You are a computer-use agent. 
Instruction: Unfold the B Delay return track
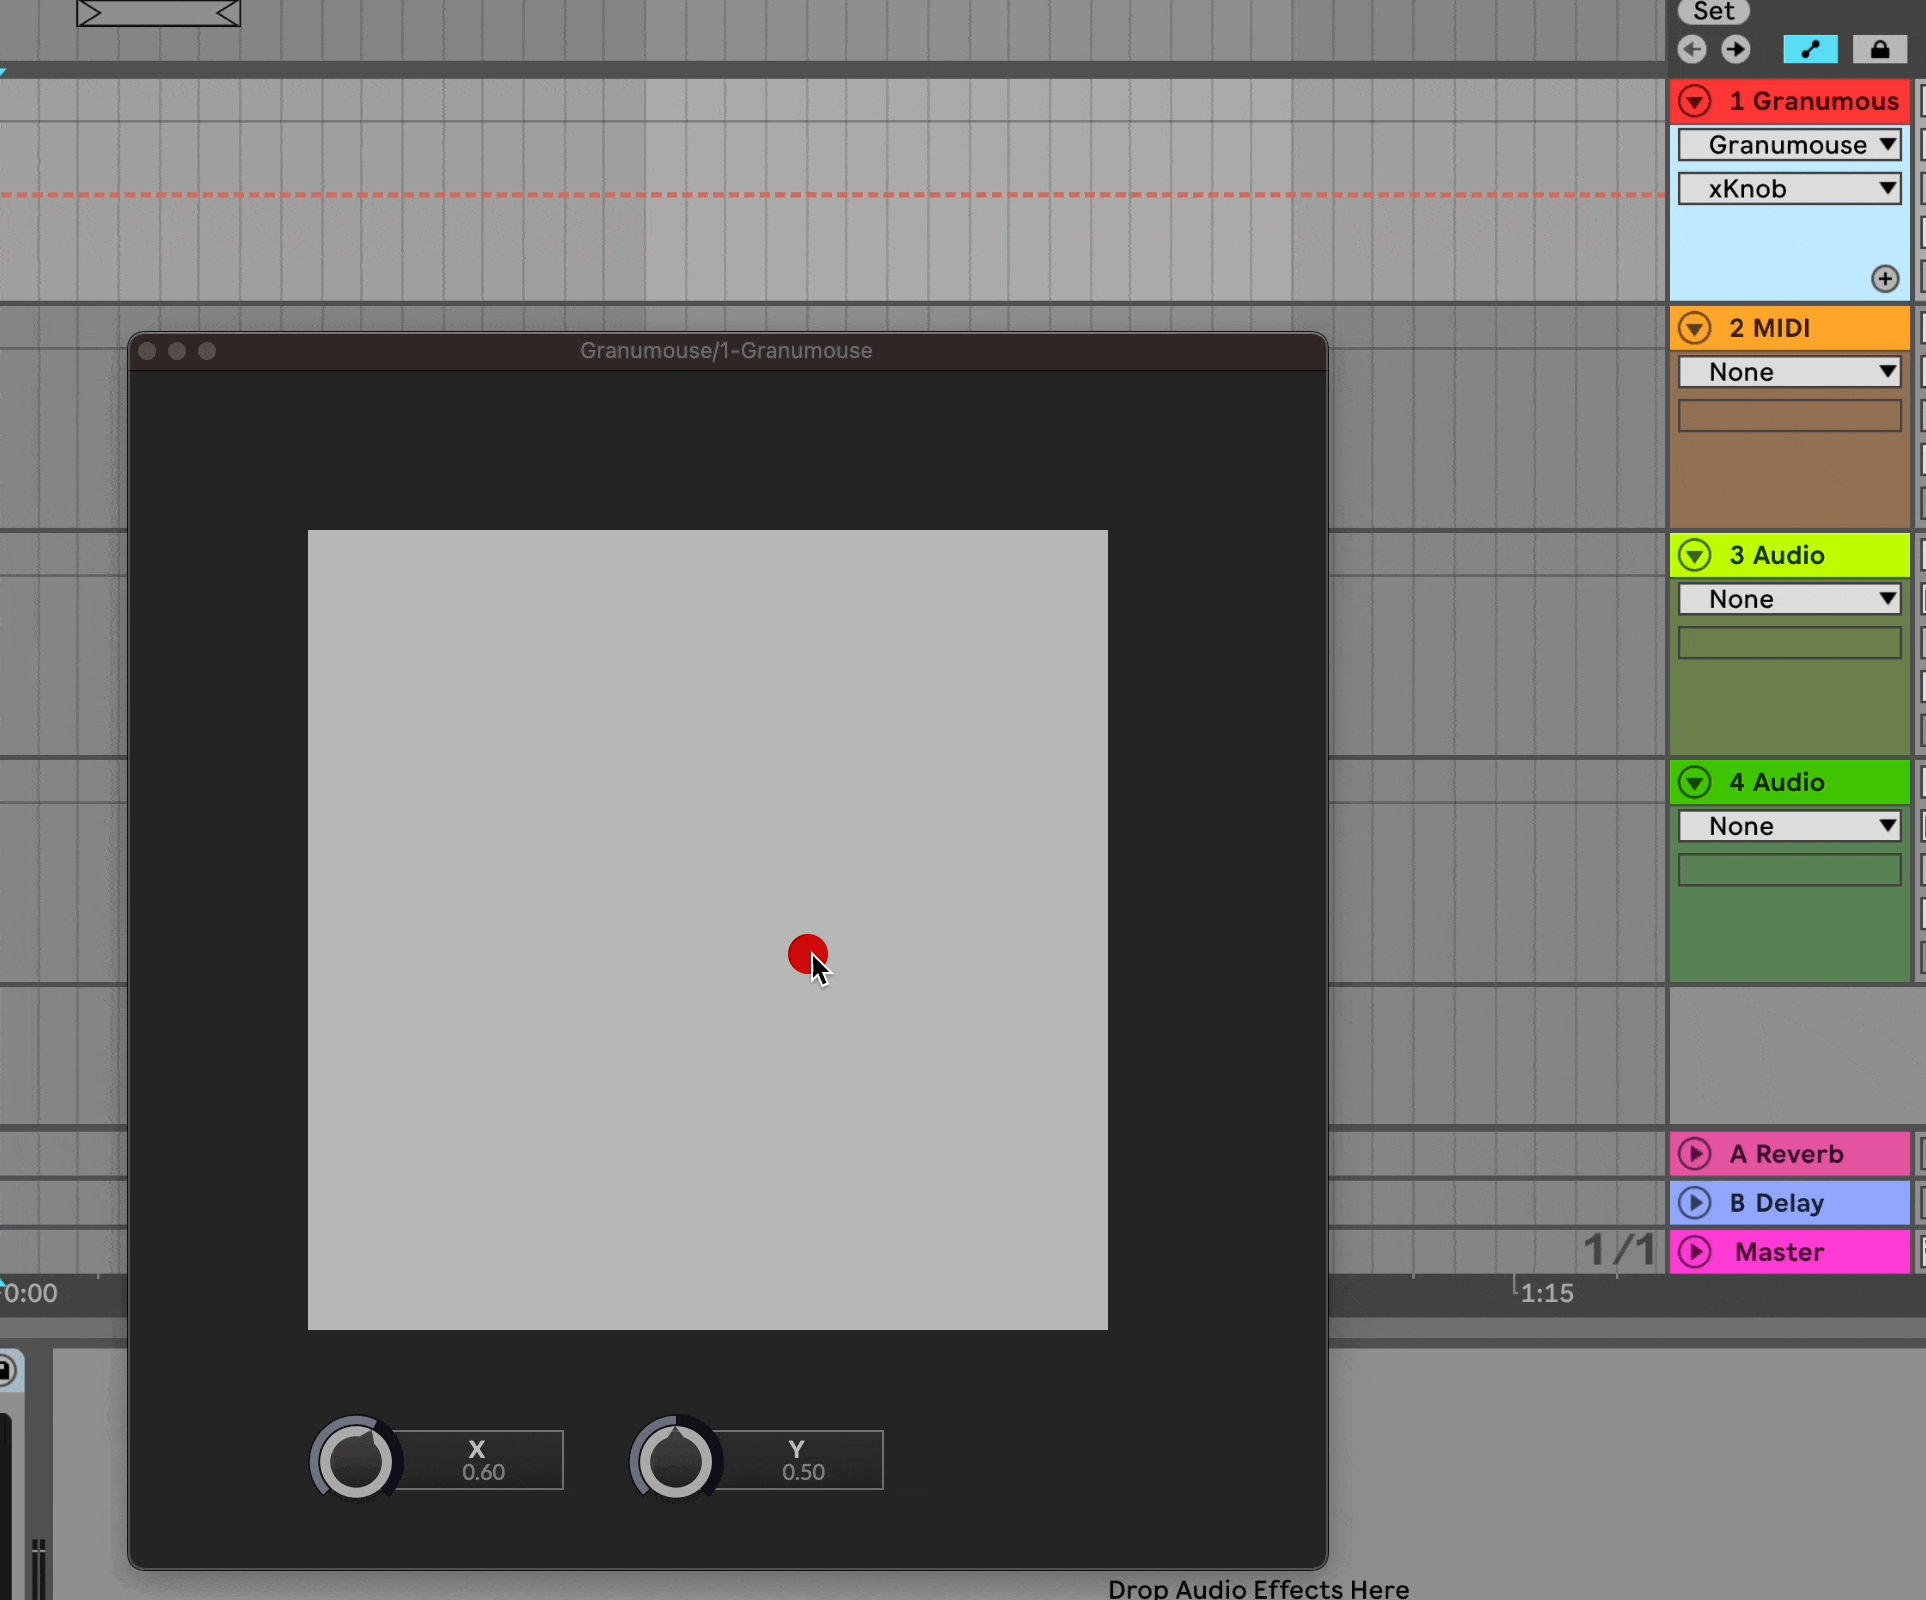[1695, 1203]
